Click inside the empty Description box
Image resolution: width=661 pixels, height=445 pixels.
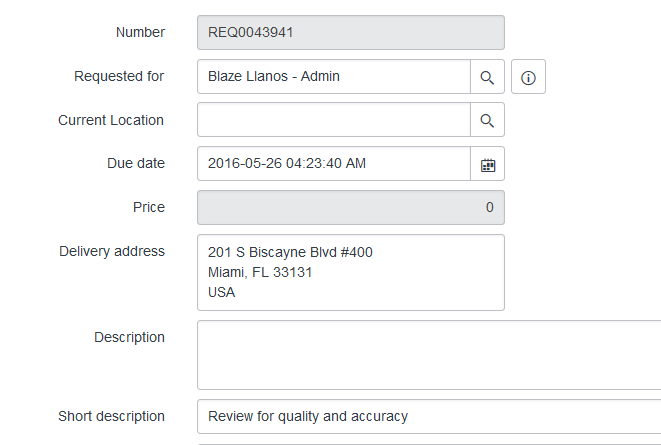[x=429, y=355]
